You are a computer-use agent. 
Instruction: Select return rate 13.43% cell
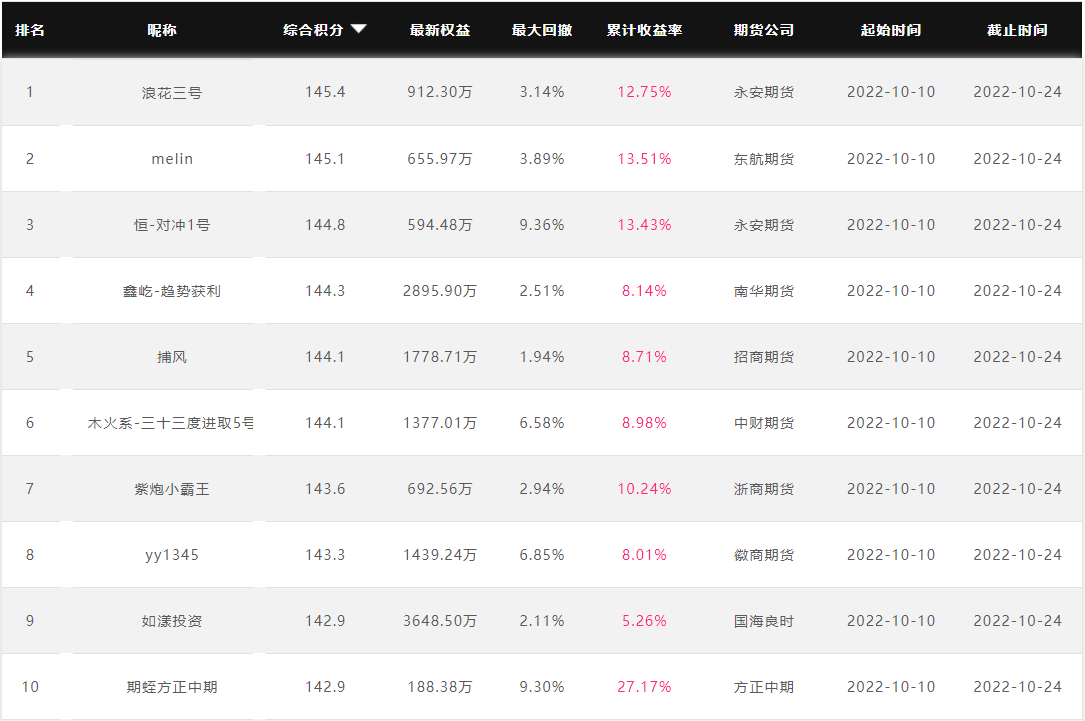[644, 225]
